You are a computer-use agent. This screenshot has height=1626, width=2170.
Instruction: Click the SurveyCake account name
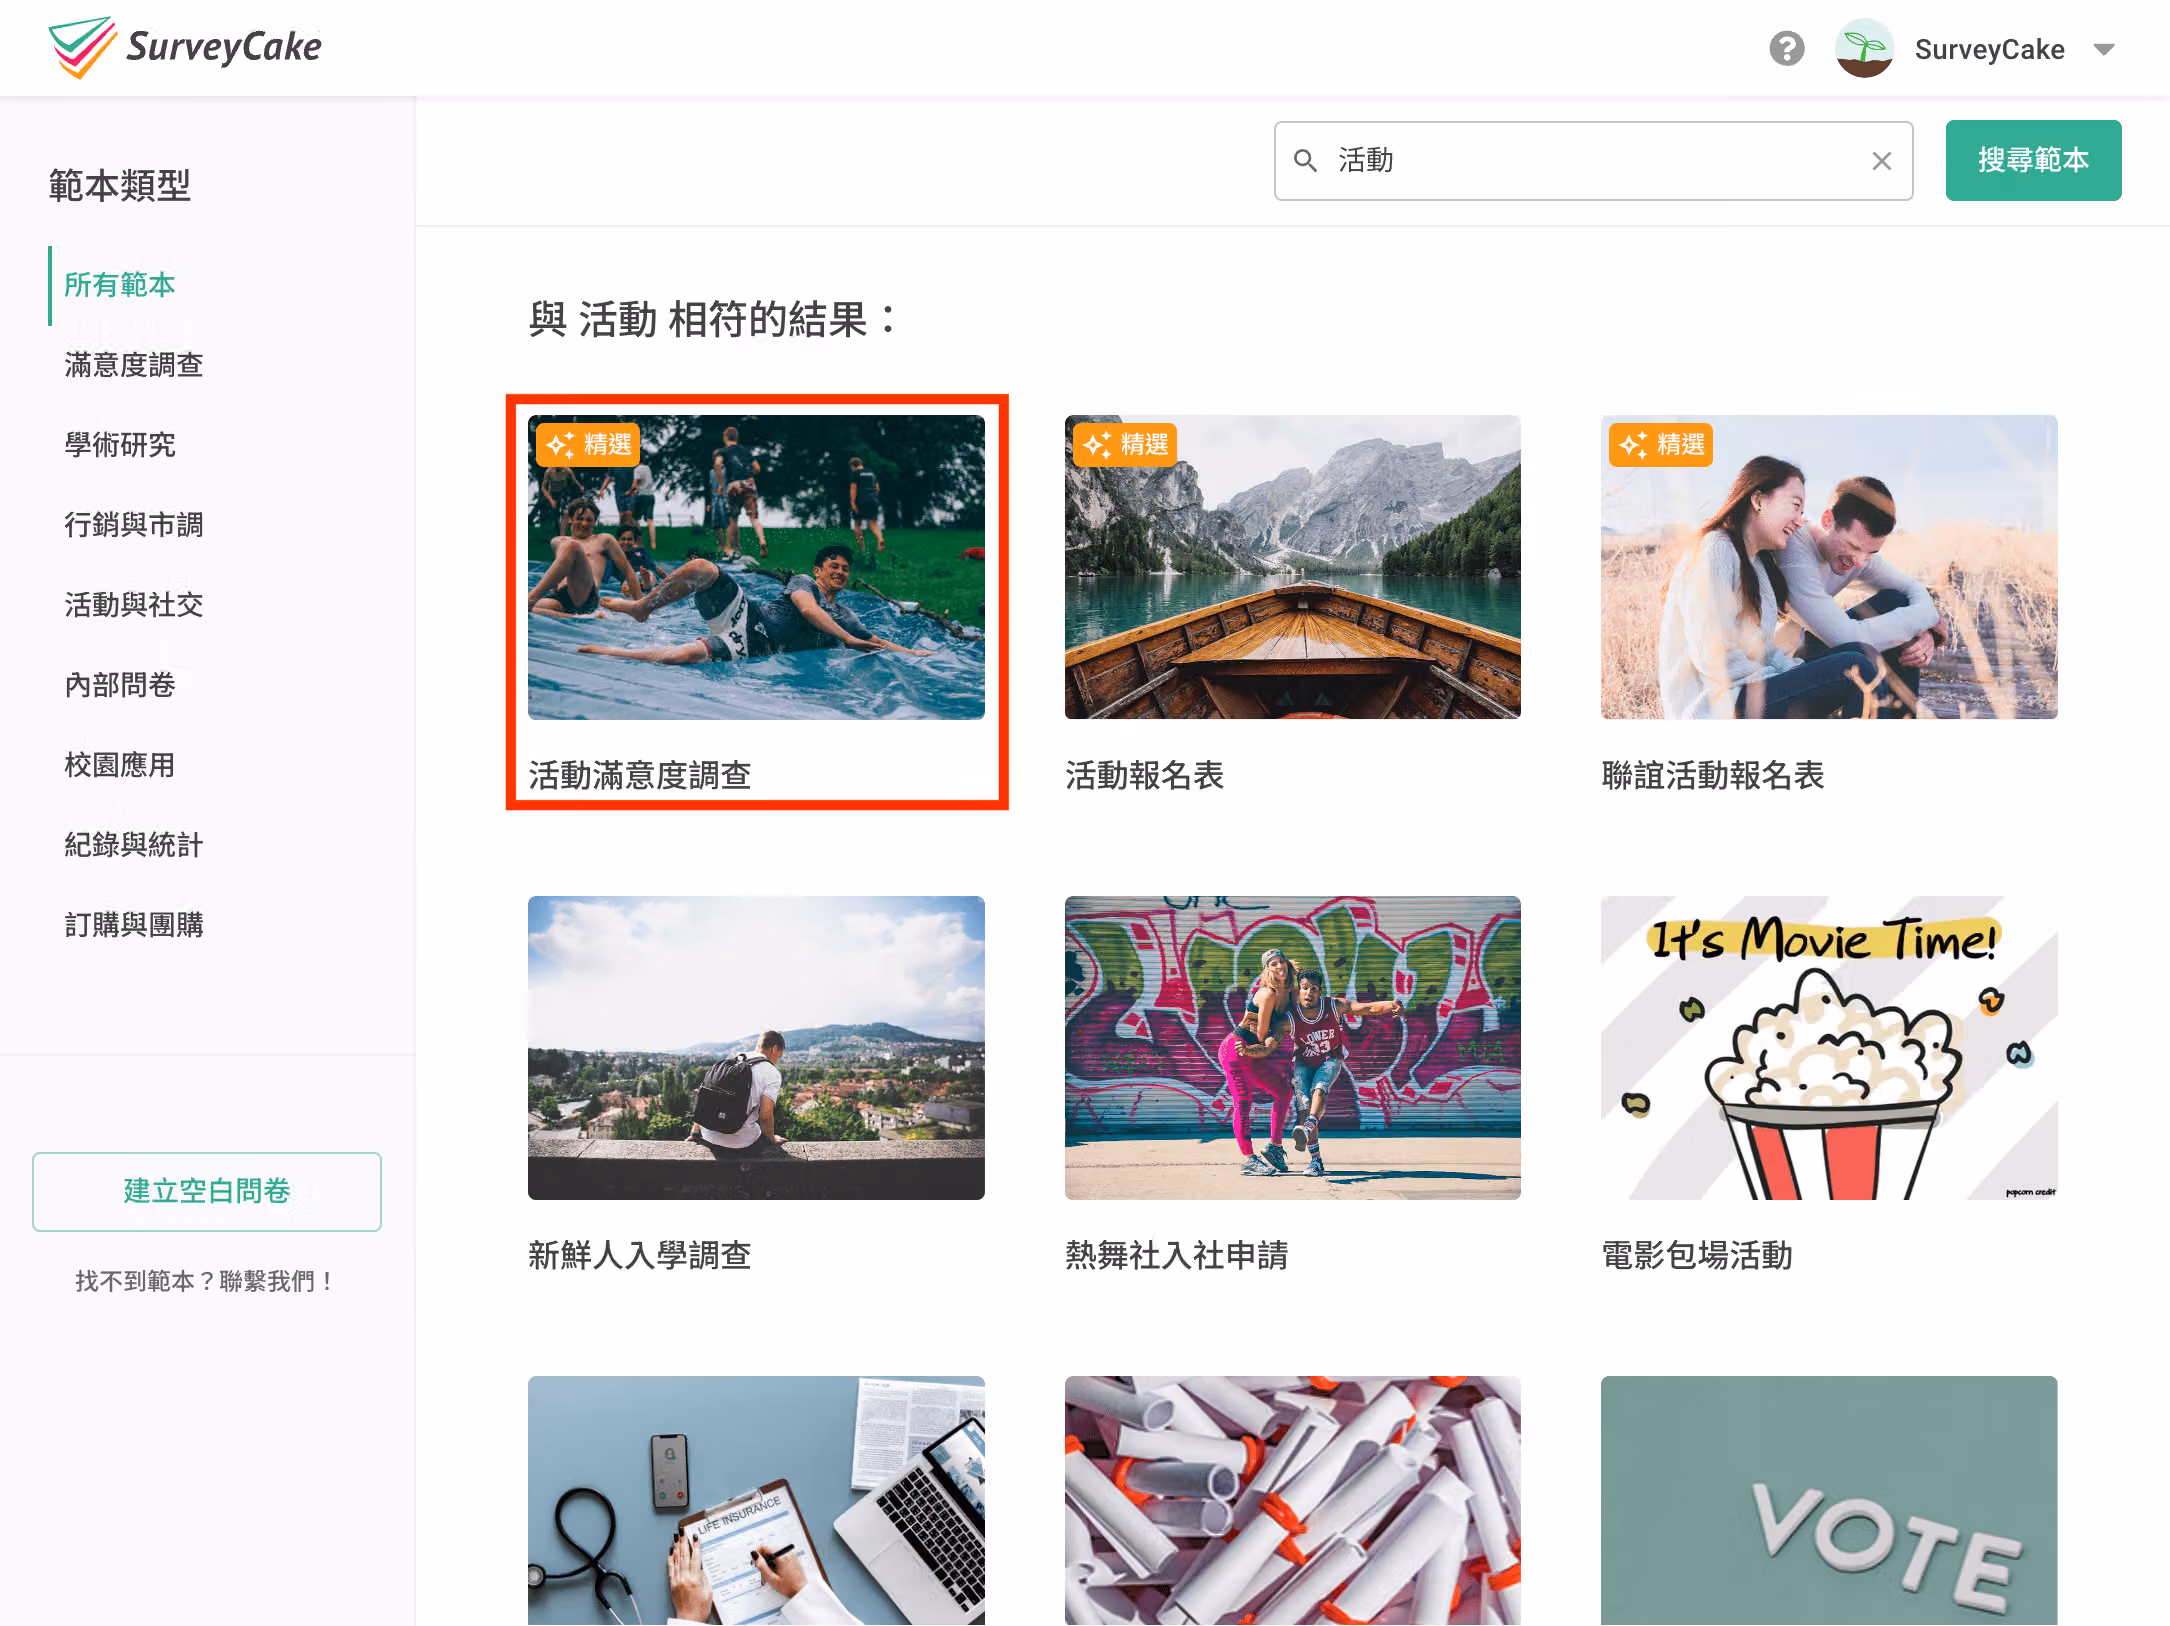point(1989,49)
